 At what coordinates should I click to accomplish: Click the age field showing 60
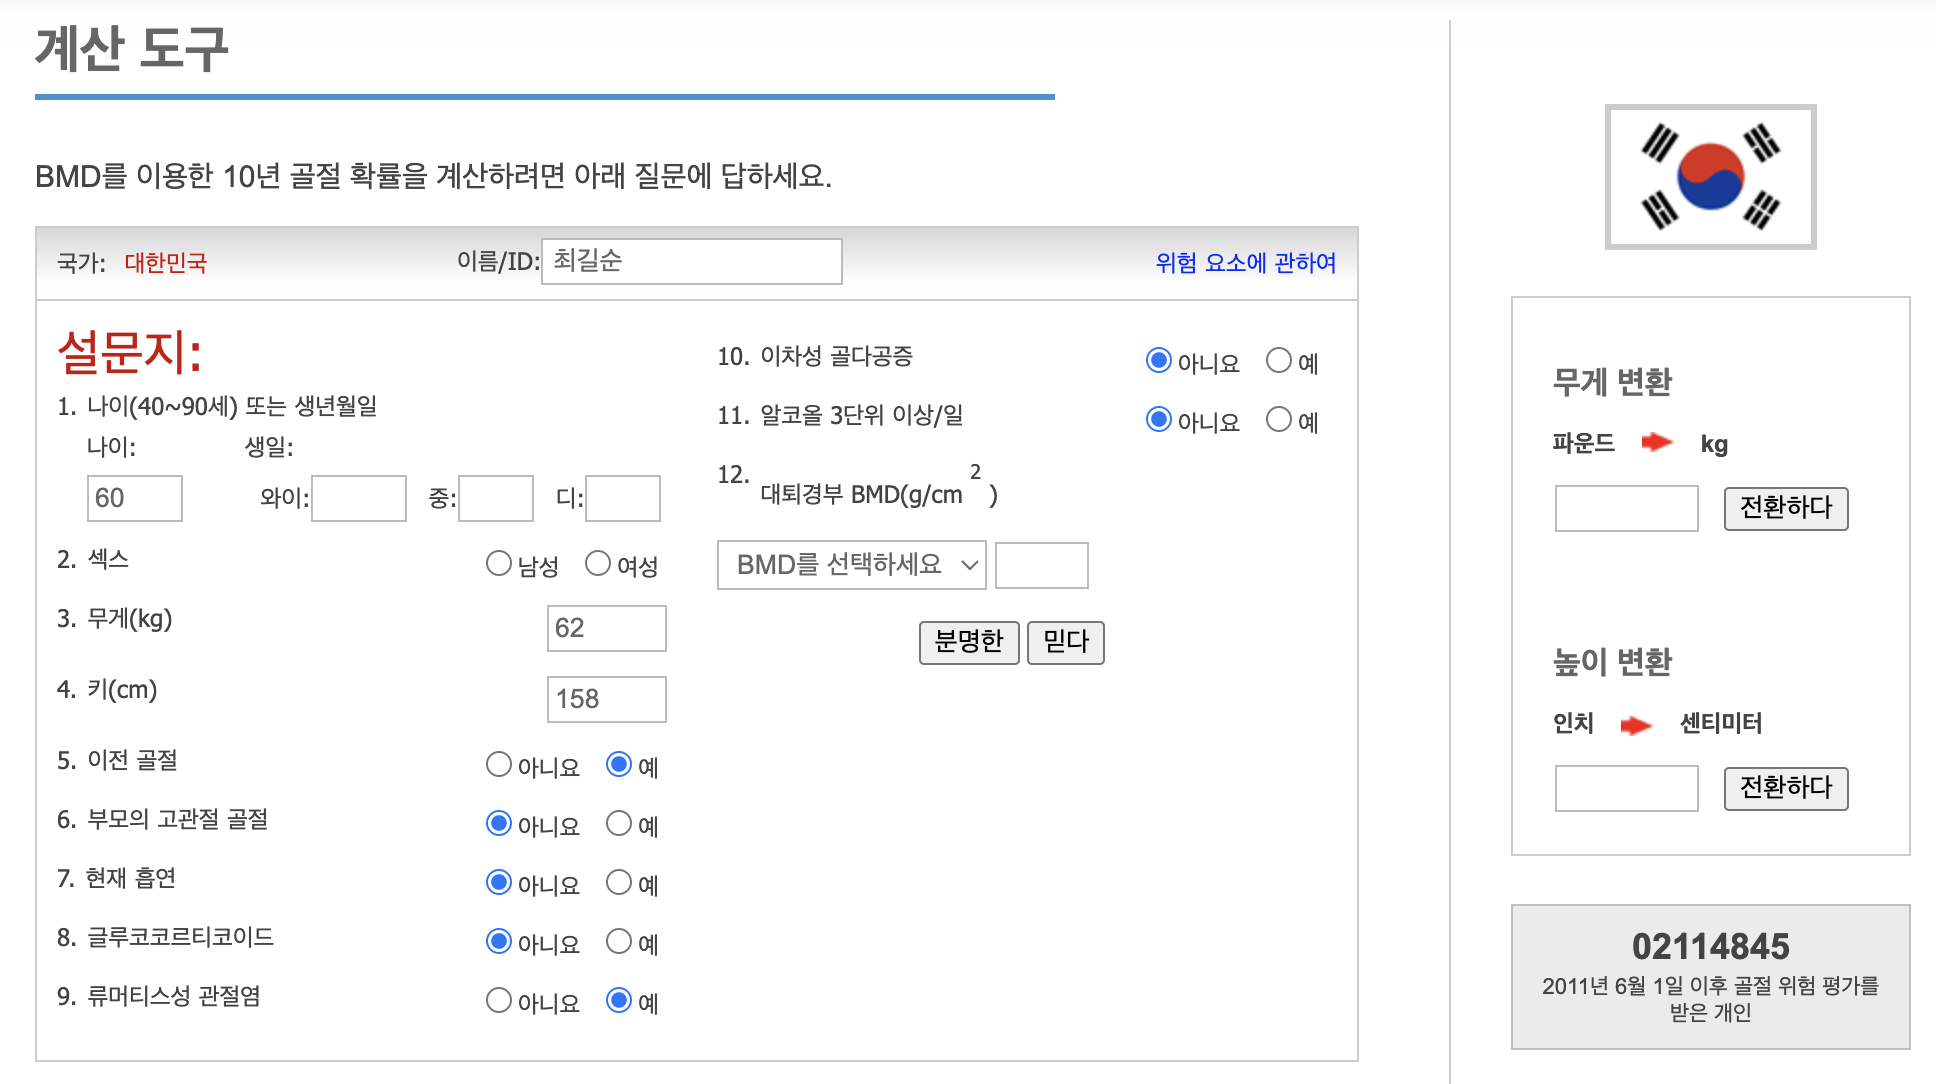(134, 497)
